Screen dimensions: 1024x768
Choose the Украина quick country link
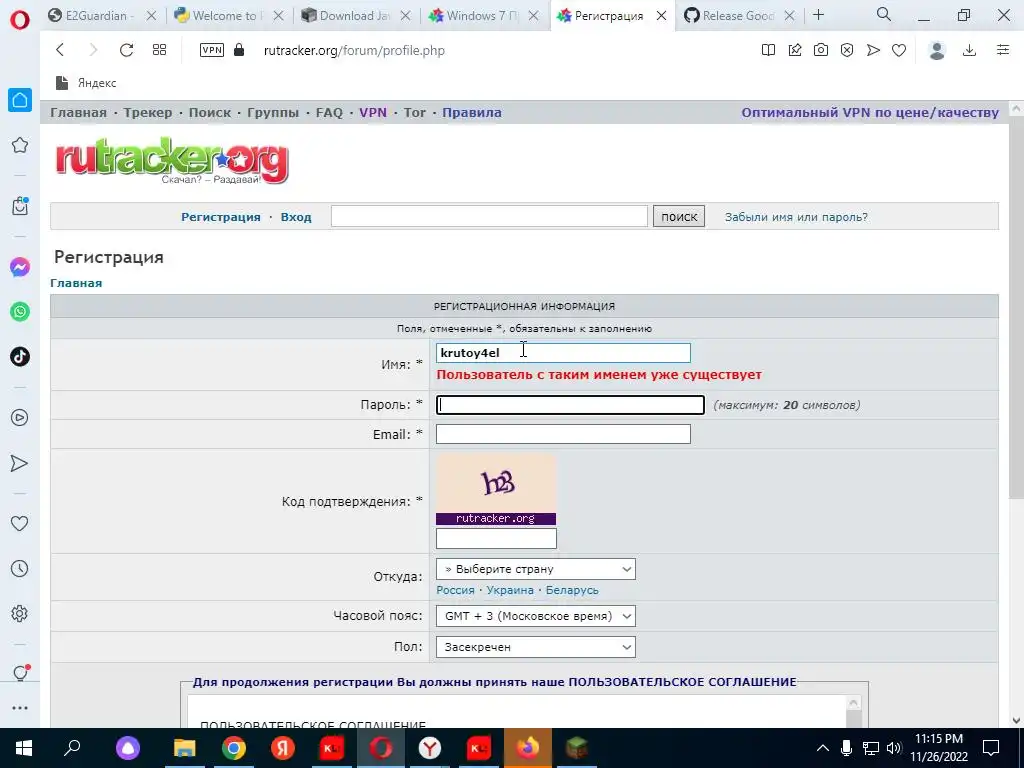510,590
